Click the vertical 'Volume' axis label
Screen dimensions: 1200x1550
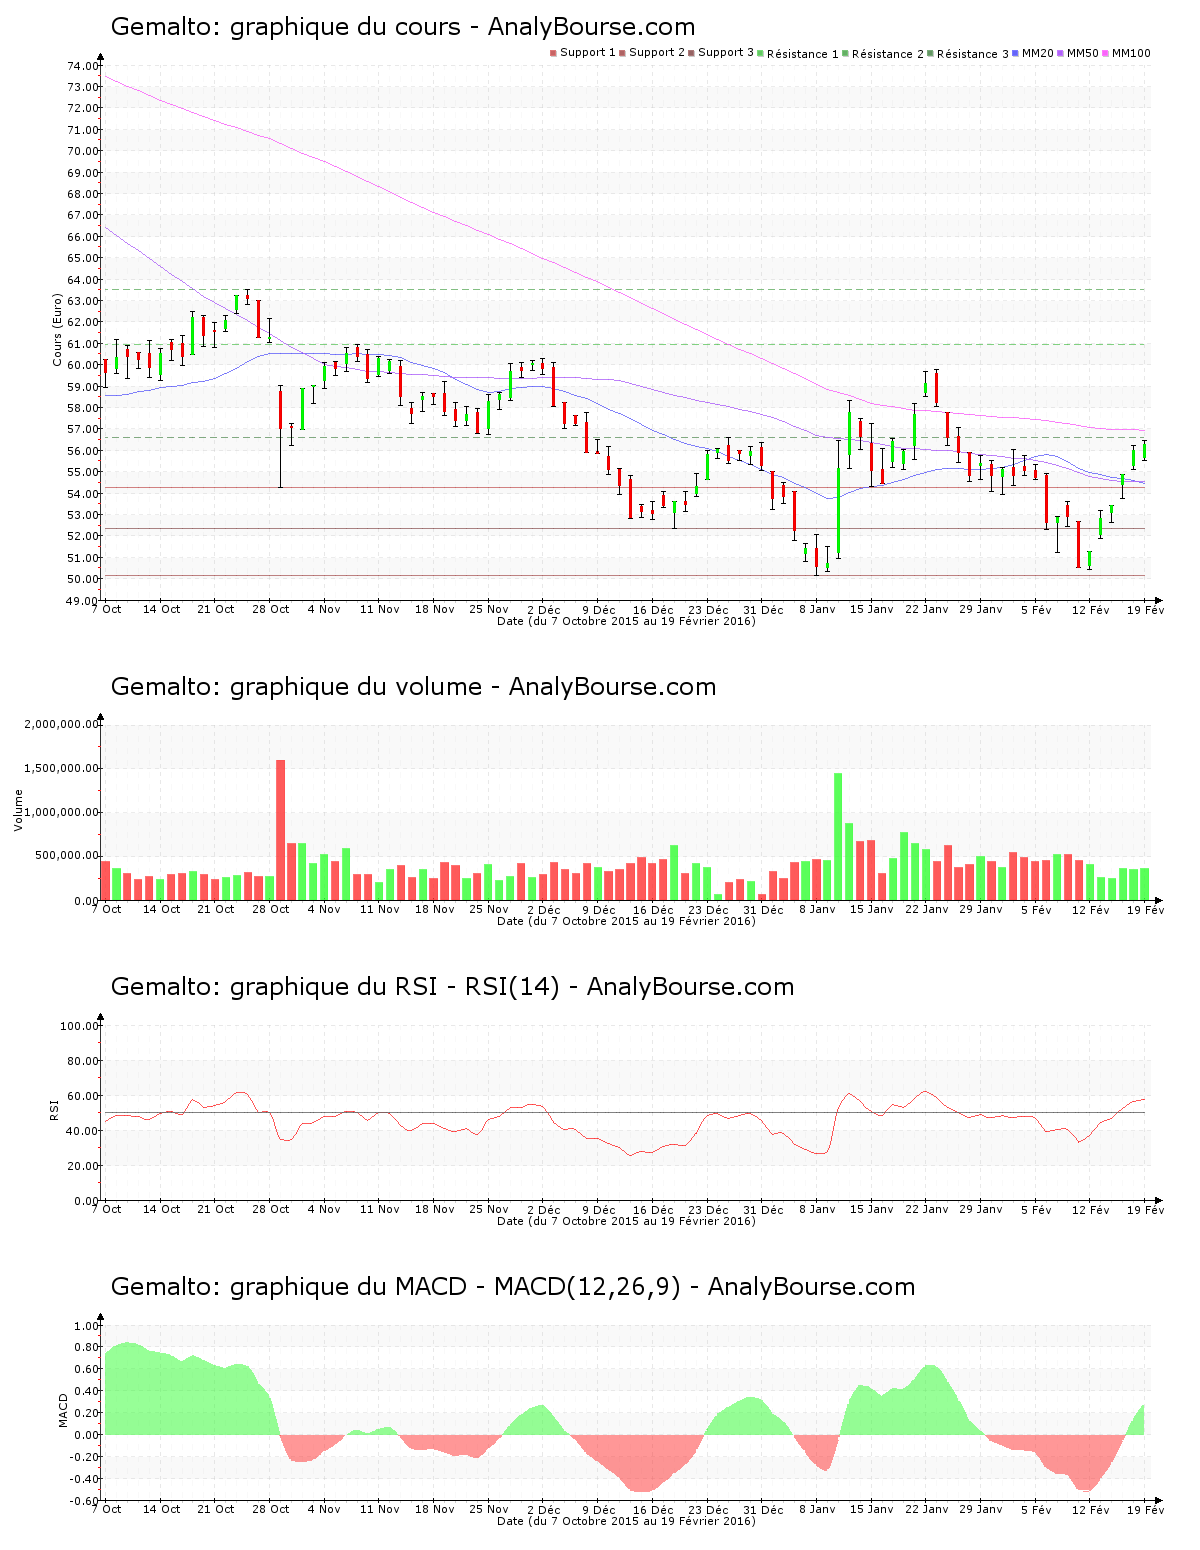(18, 810)
